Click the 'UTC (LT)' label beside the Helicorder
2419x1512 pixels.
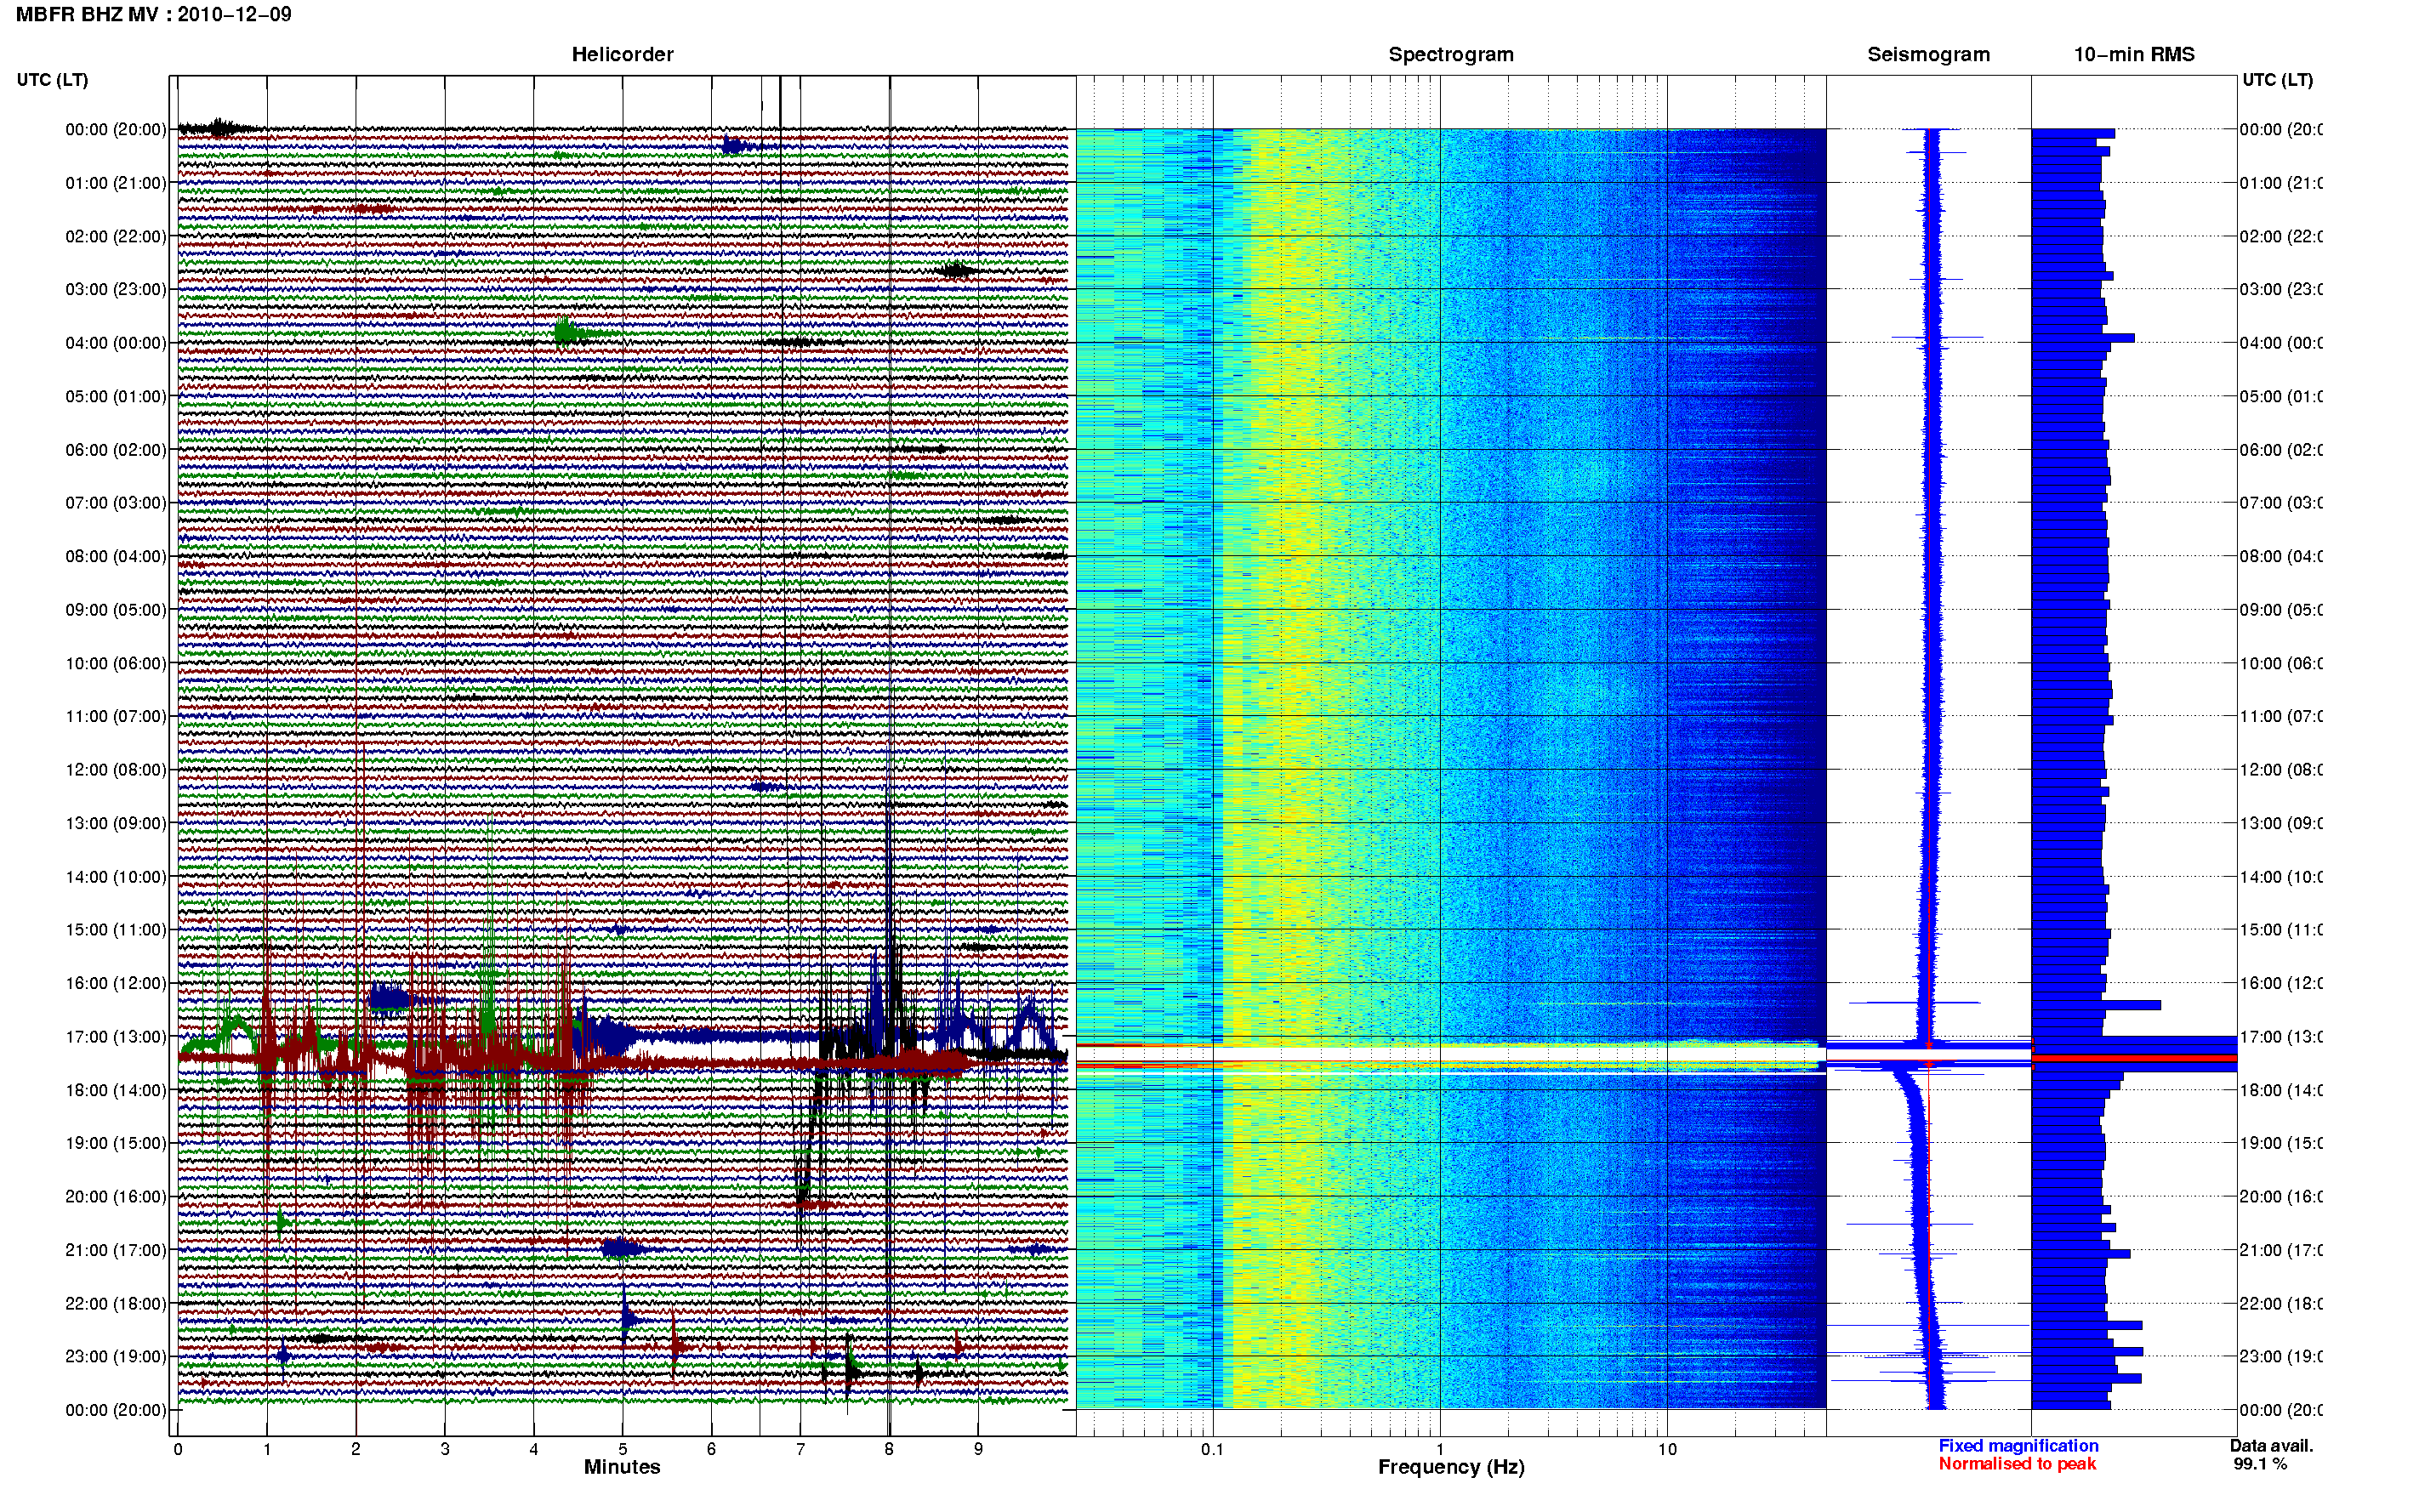point(52,80)
